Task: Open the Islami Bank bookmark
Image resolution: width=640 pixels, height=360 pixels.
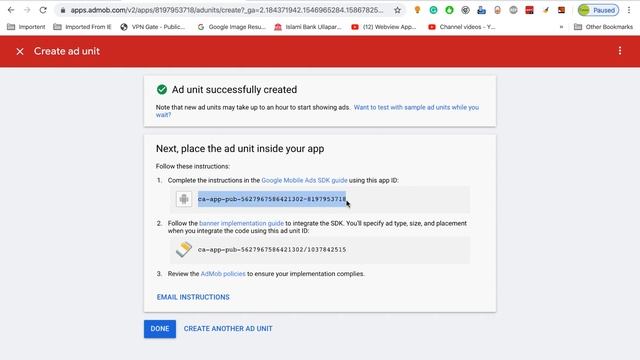Action: [x=308, y=27]
